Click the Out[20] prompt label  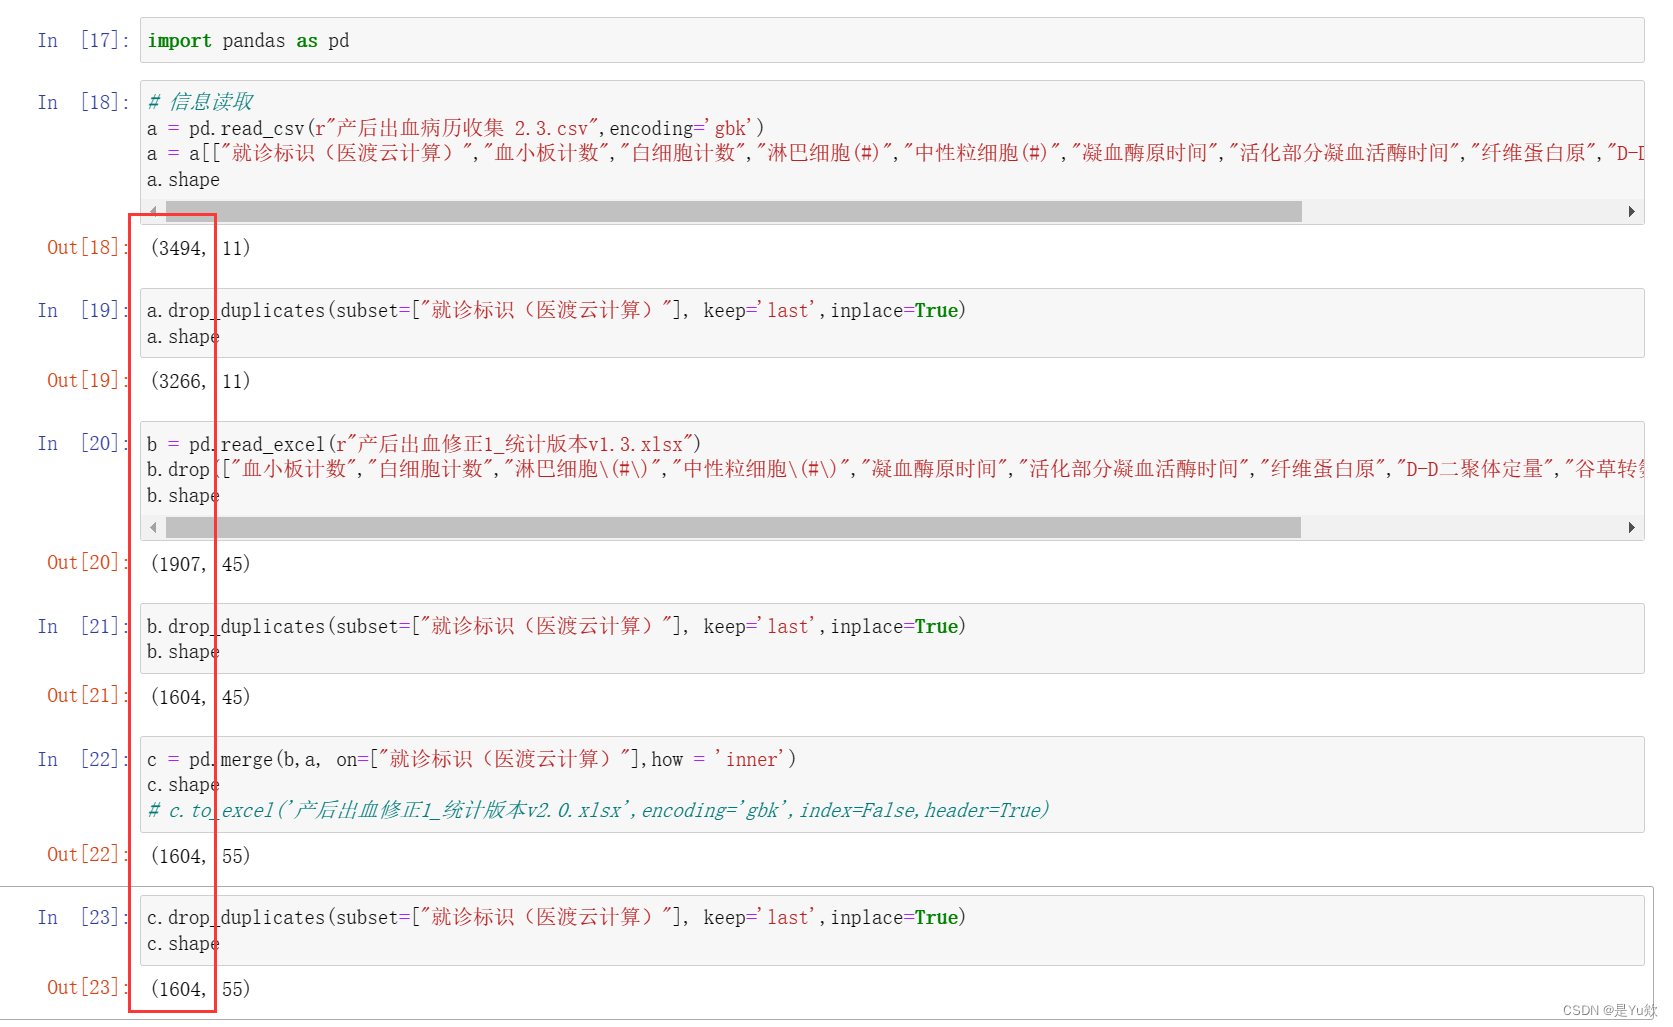coord(87,562)
